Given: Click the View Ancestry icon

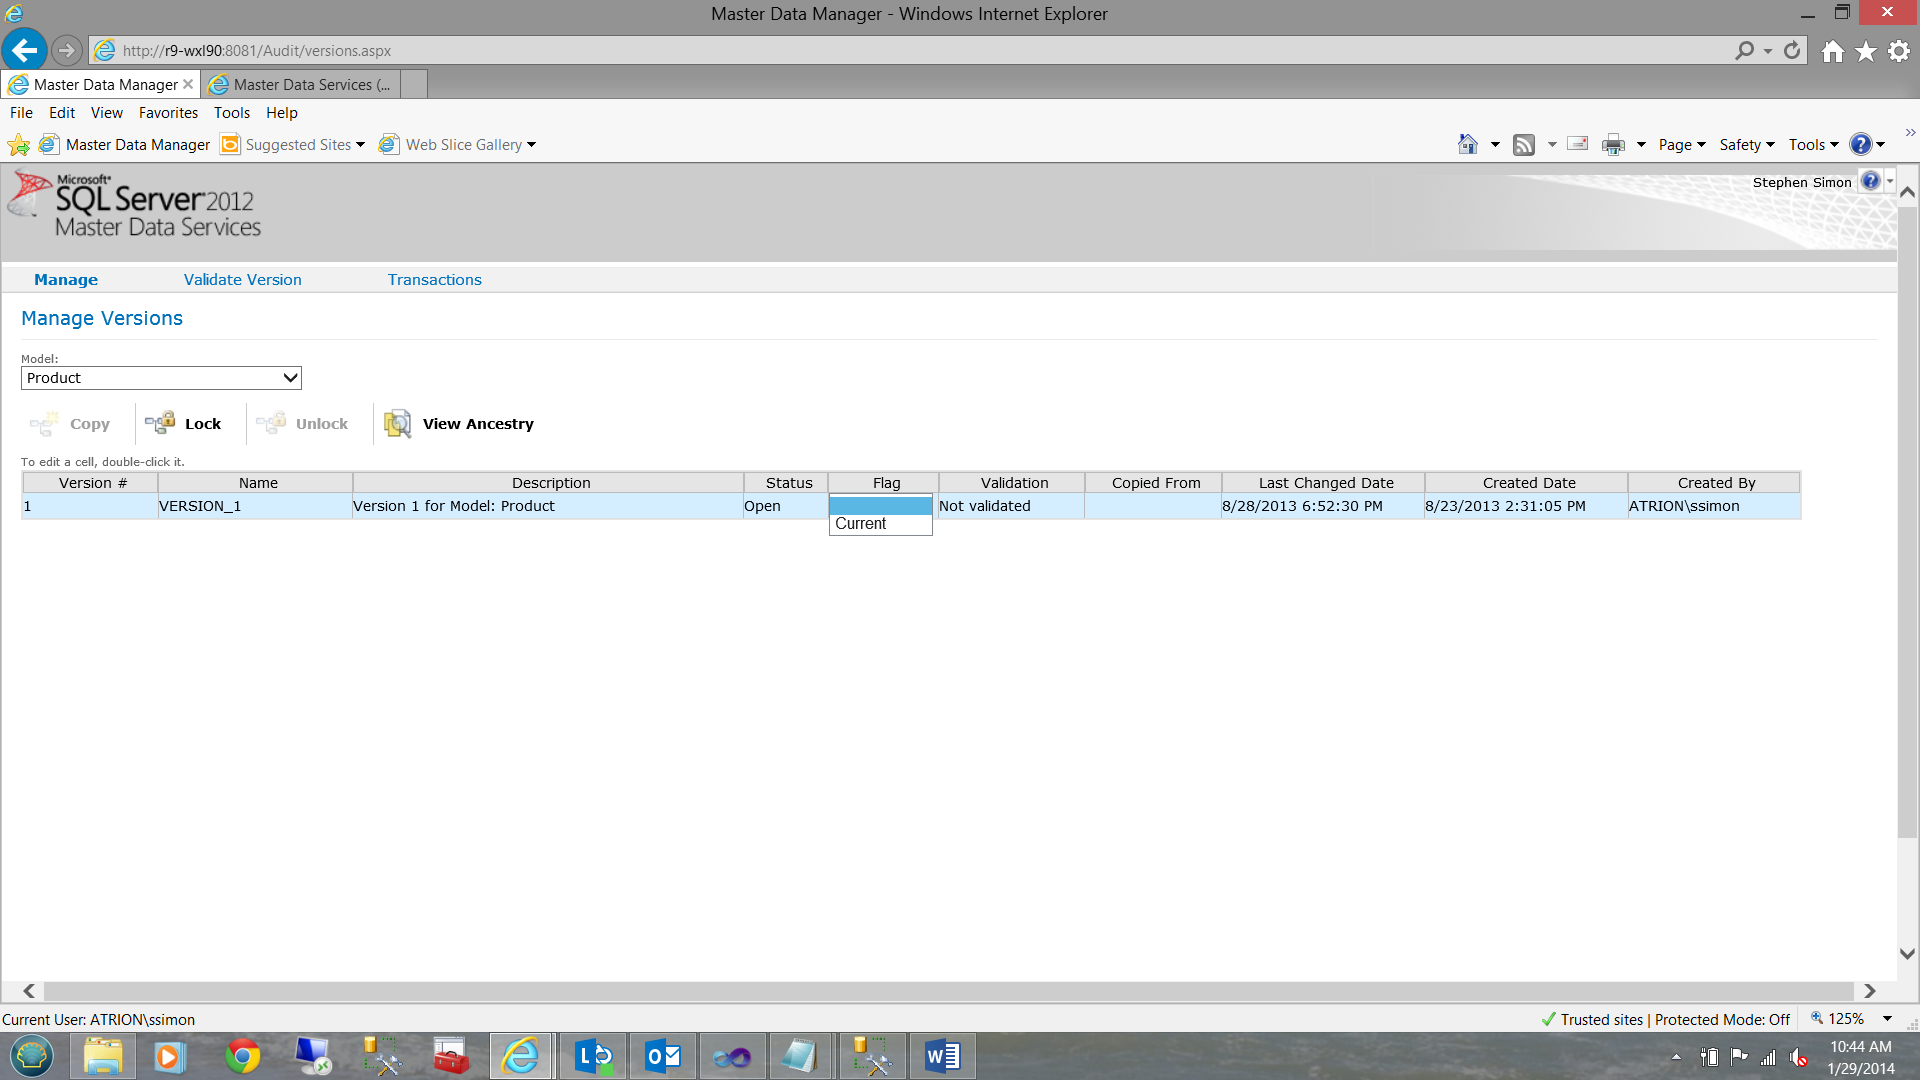Looking at the screenshot, I should (x=398, y=423).
